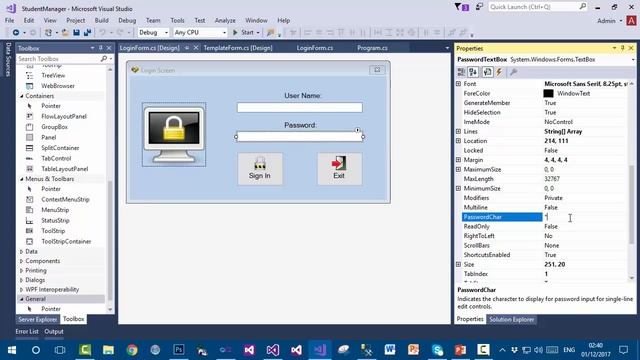This screenshot has width=640, height=360.
Task: Expand the Printing toolbox group
Action: click(x=22, y=271)
